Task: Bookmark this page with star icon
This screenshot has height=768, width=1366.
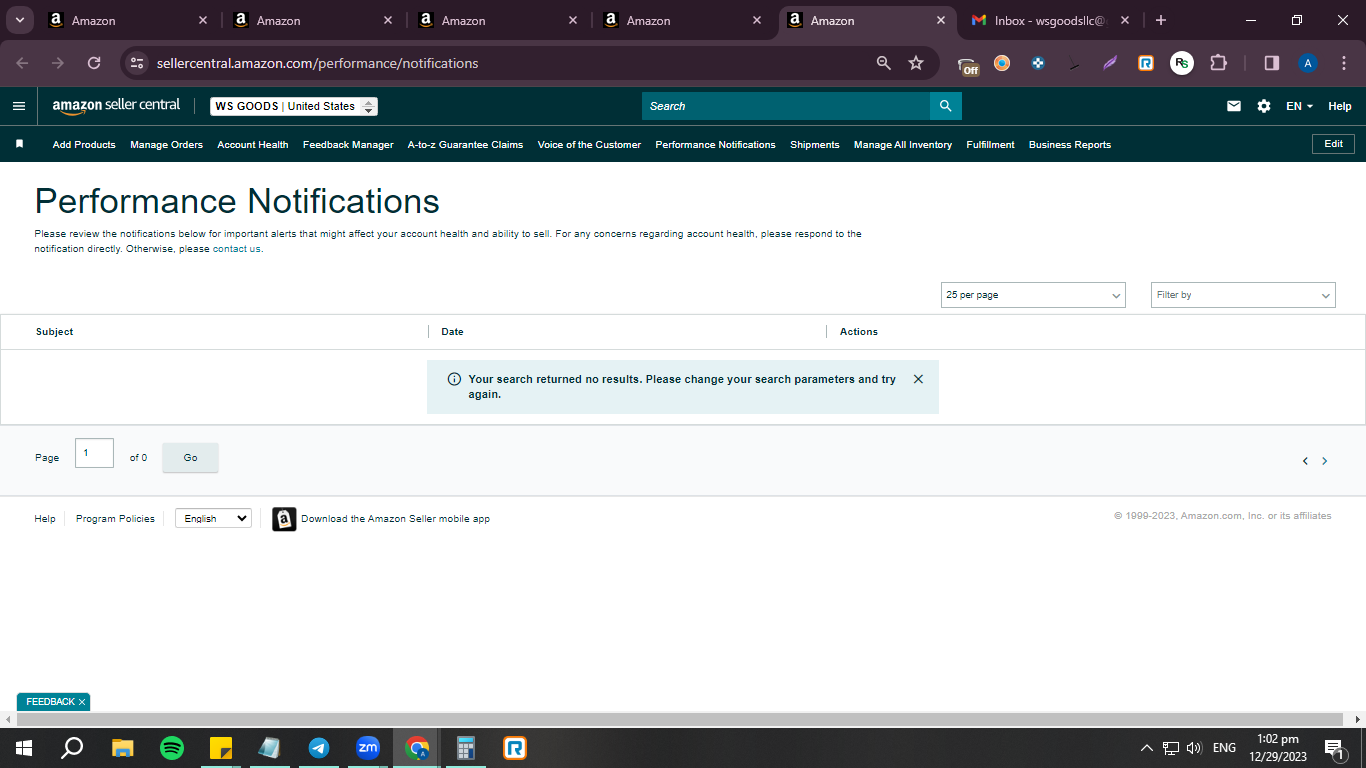Action: [916, 63]
